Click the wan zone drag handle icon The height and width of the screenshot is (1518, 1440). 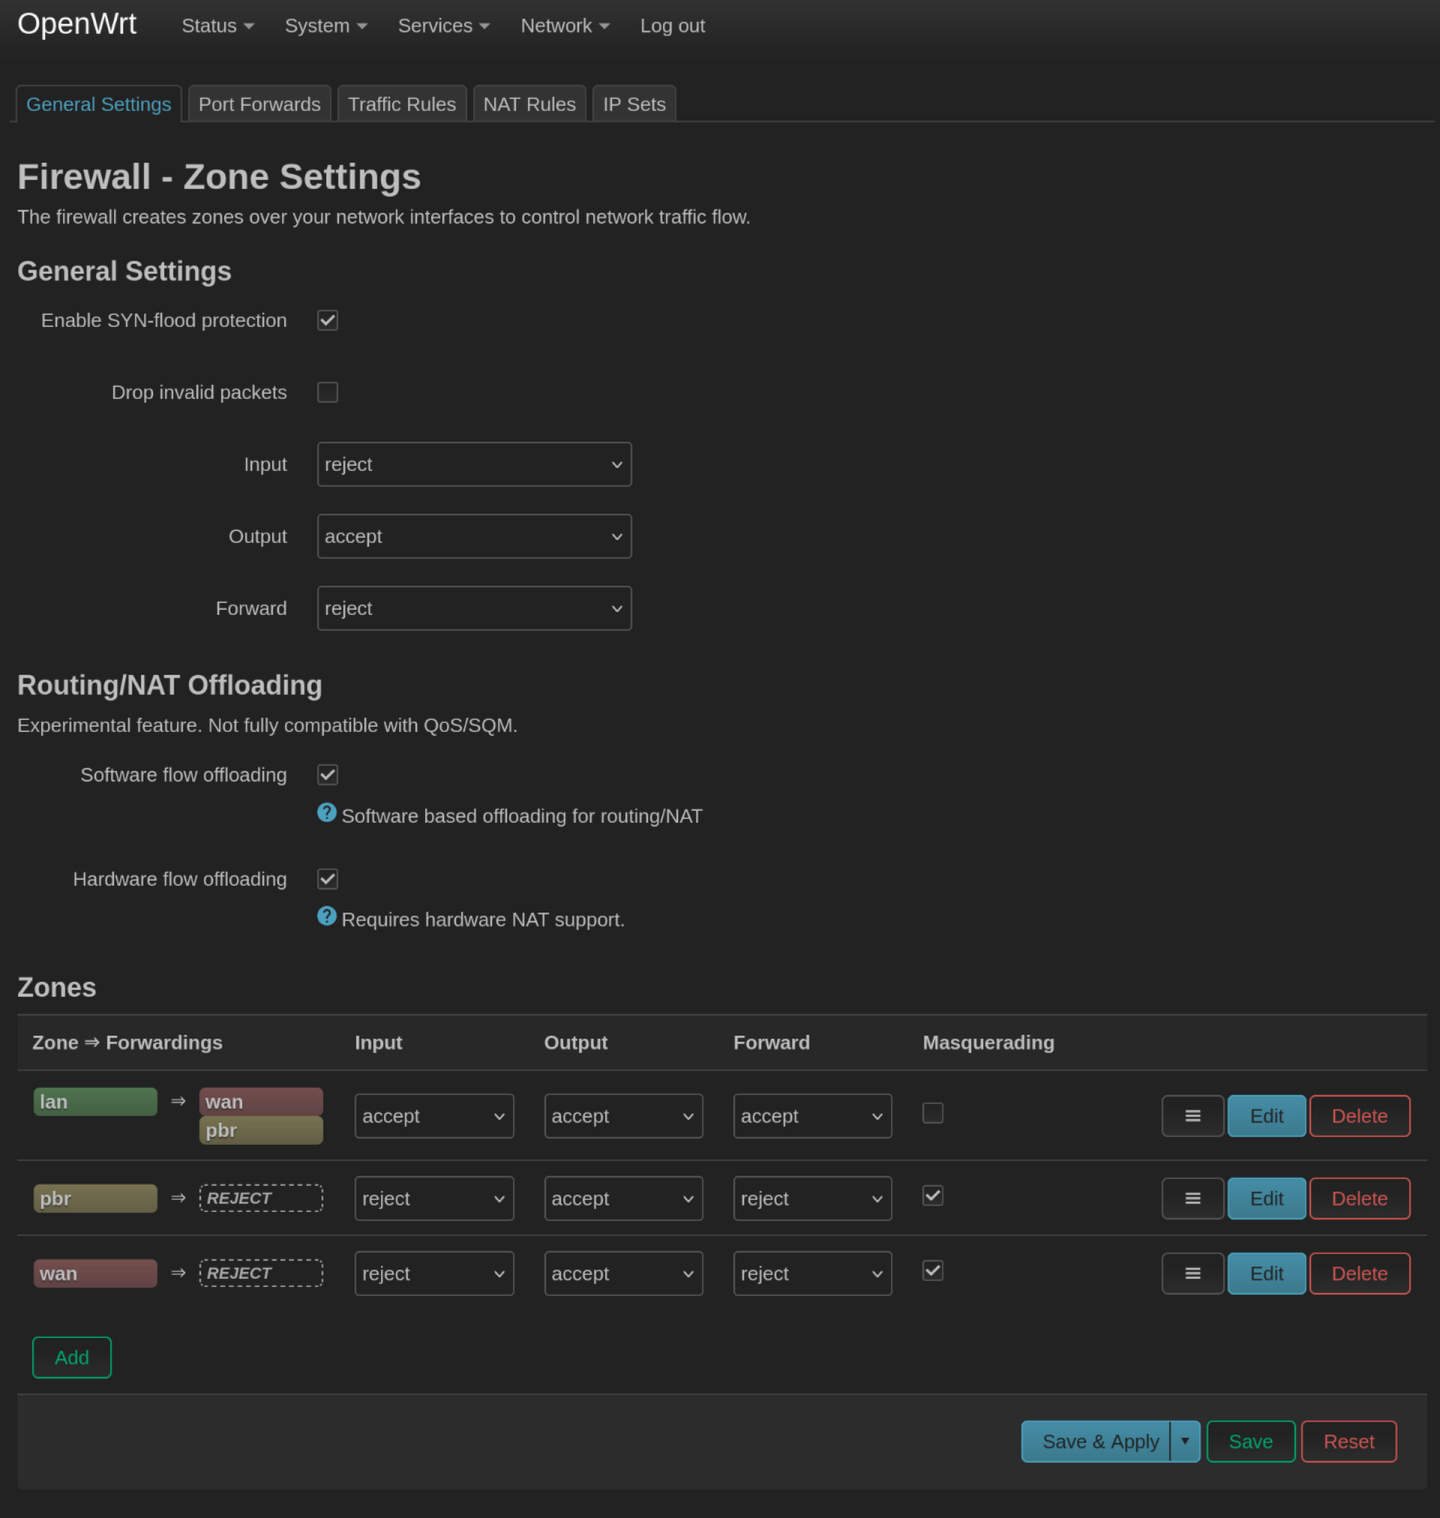[x=1192, y=1273]
